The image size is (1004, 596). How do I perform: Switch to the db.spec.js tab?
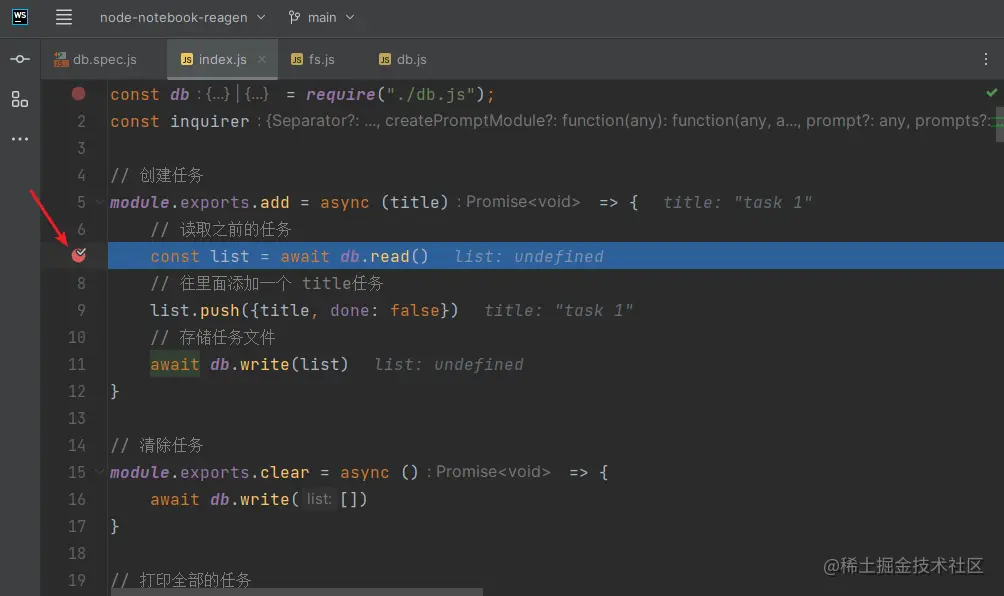click(x=96, y=60)
